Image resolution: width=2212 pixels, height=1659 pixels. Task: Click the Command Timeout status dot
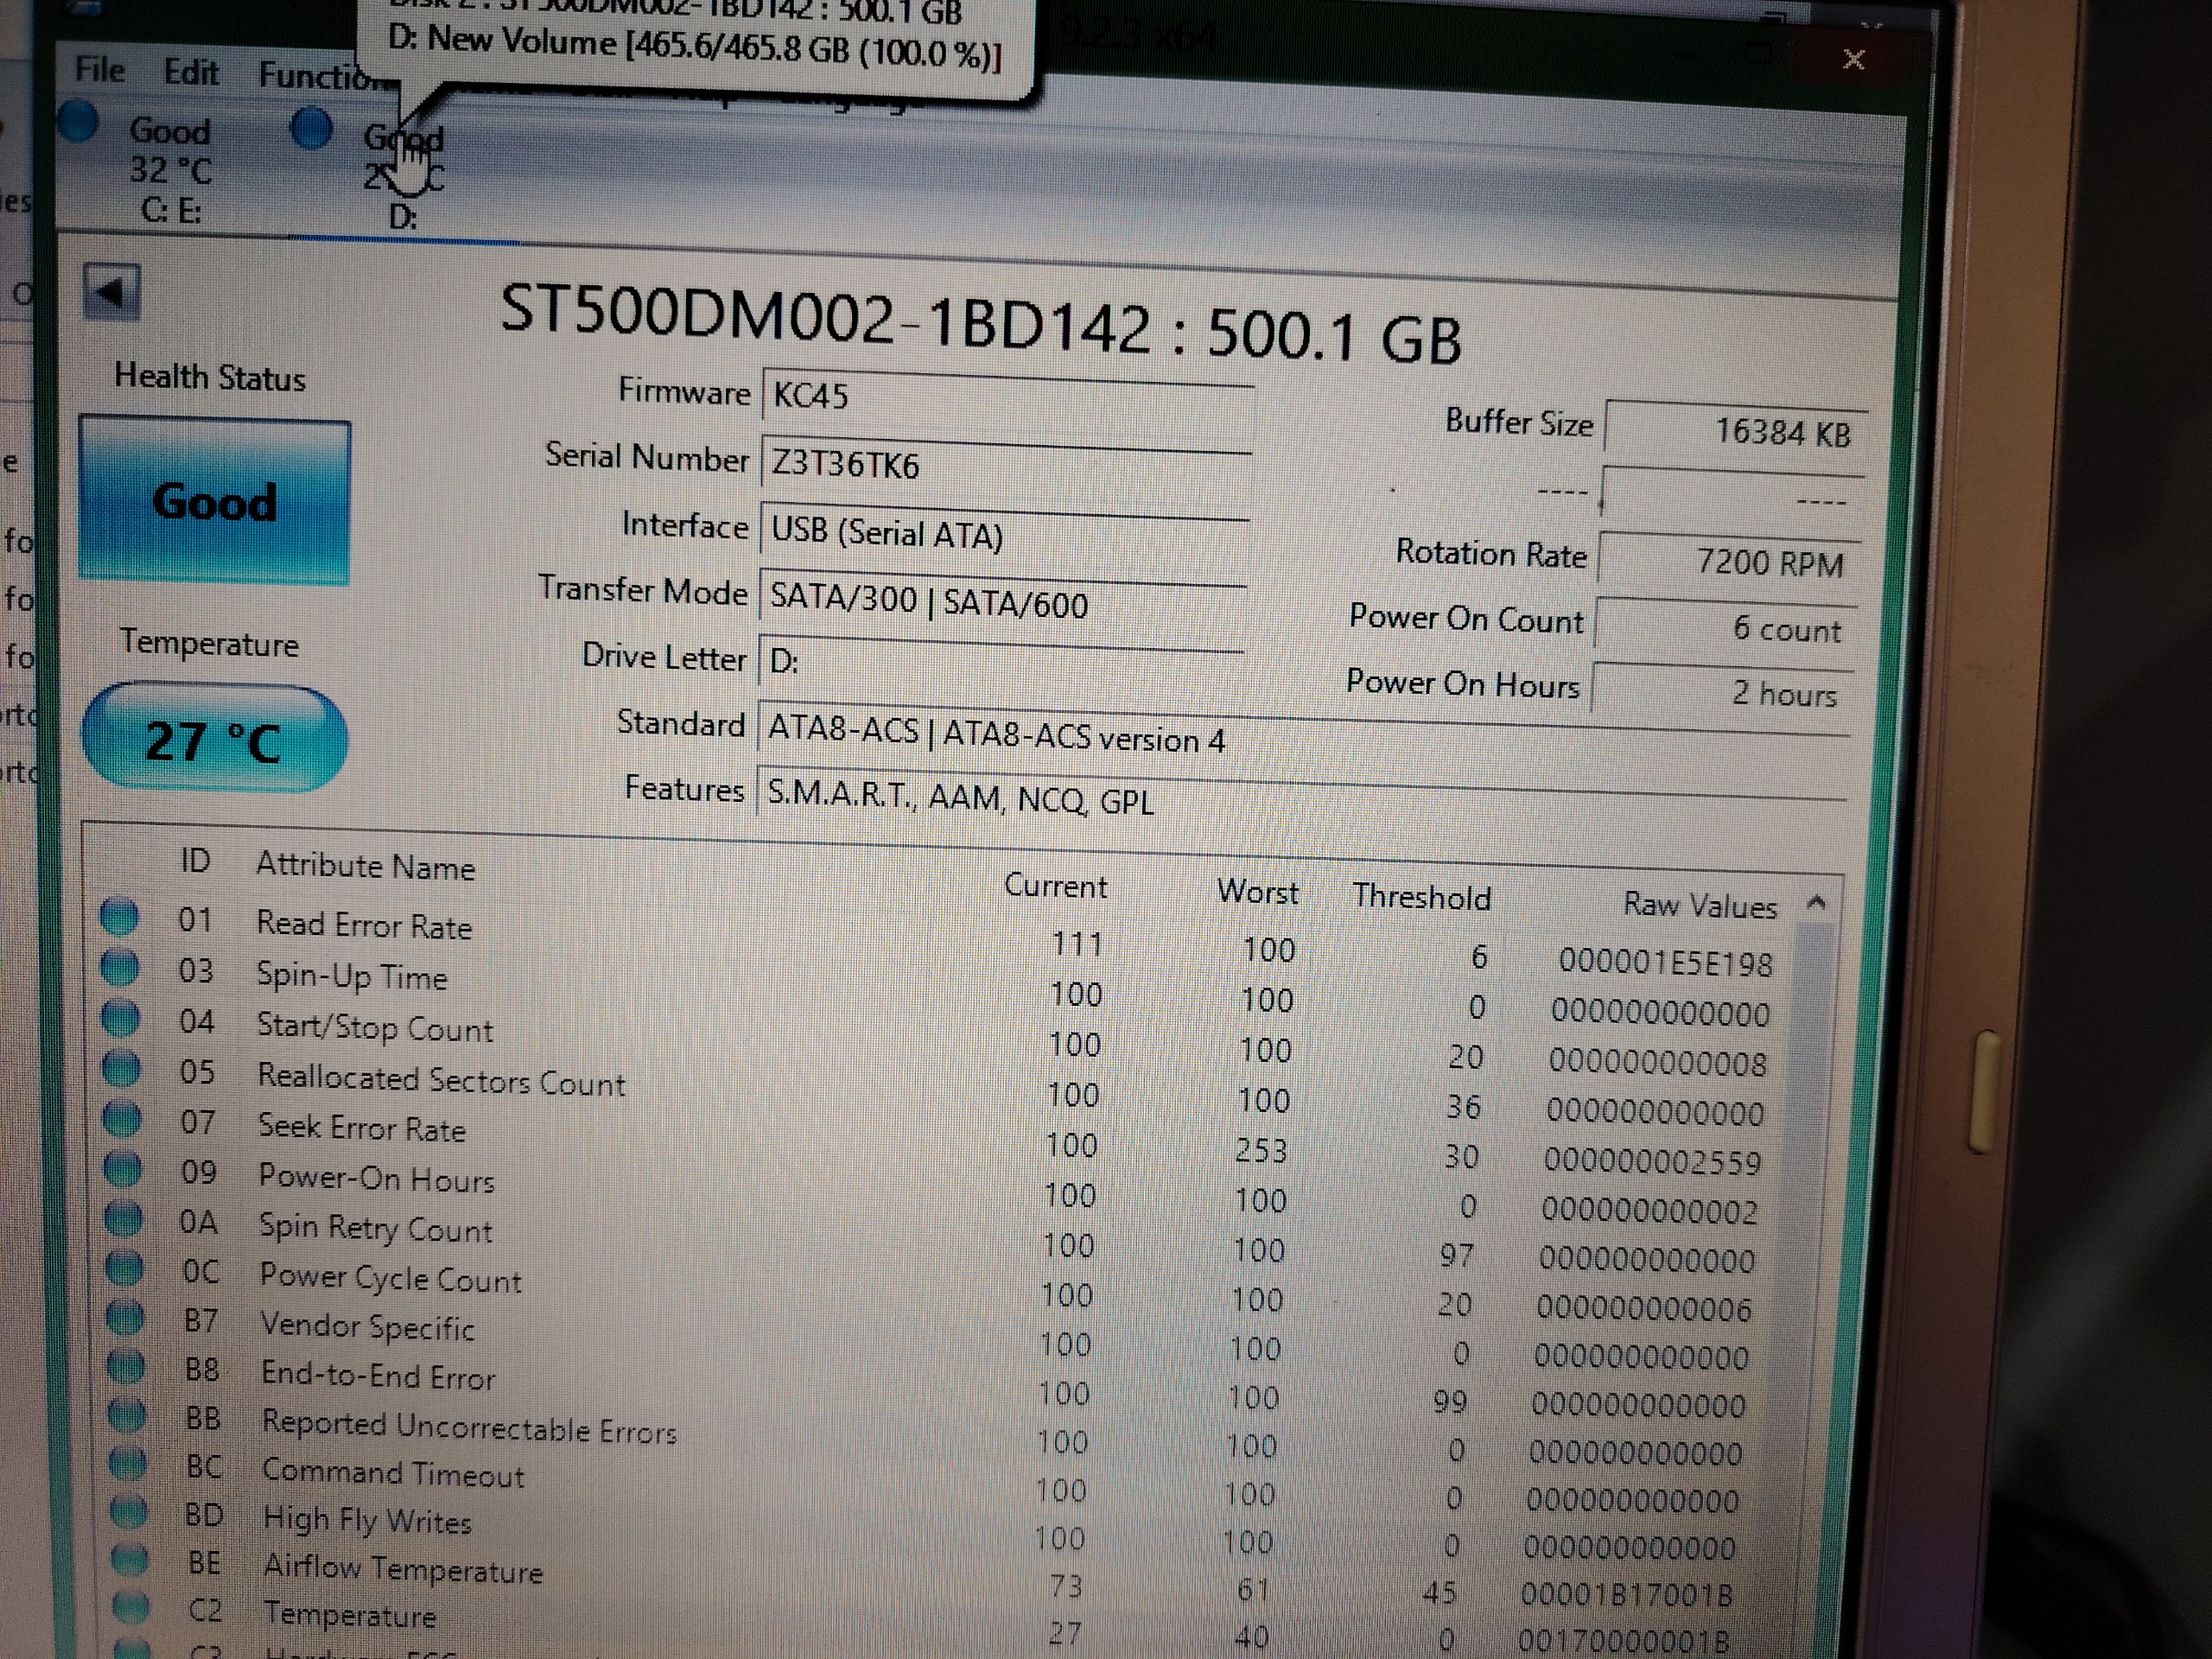pyautogui.click(x=126, y=1464)
